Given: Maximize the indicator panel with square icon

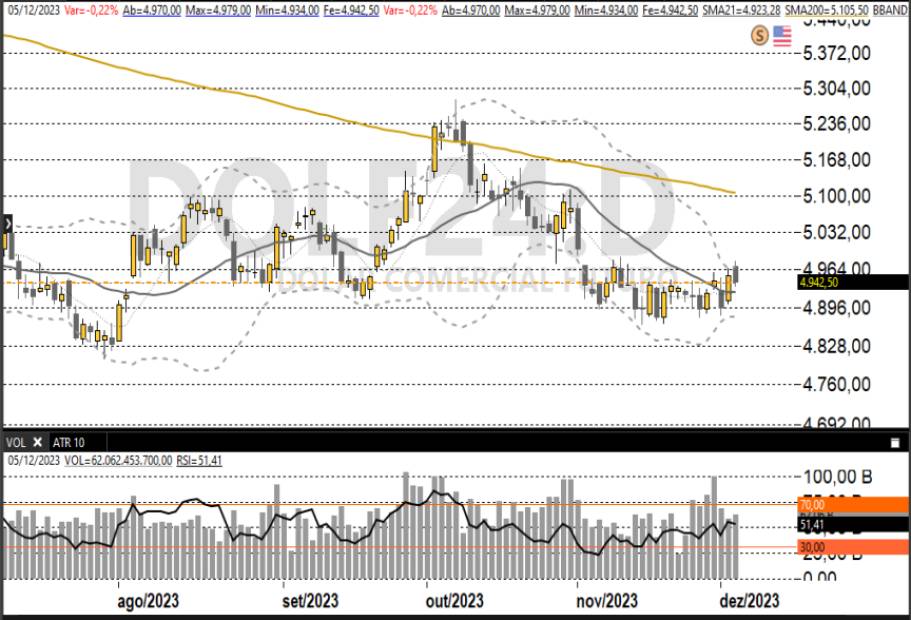Looking at the screenshot, I should click(894, 441).
